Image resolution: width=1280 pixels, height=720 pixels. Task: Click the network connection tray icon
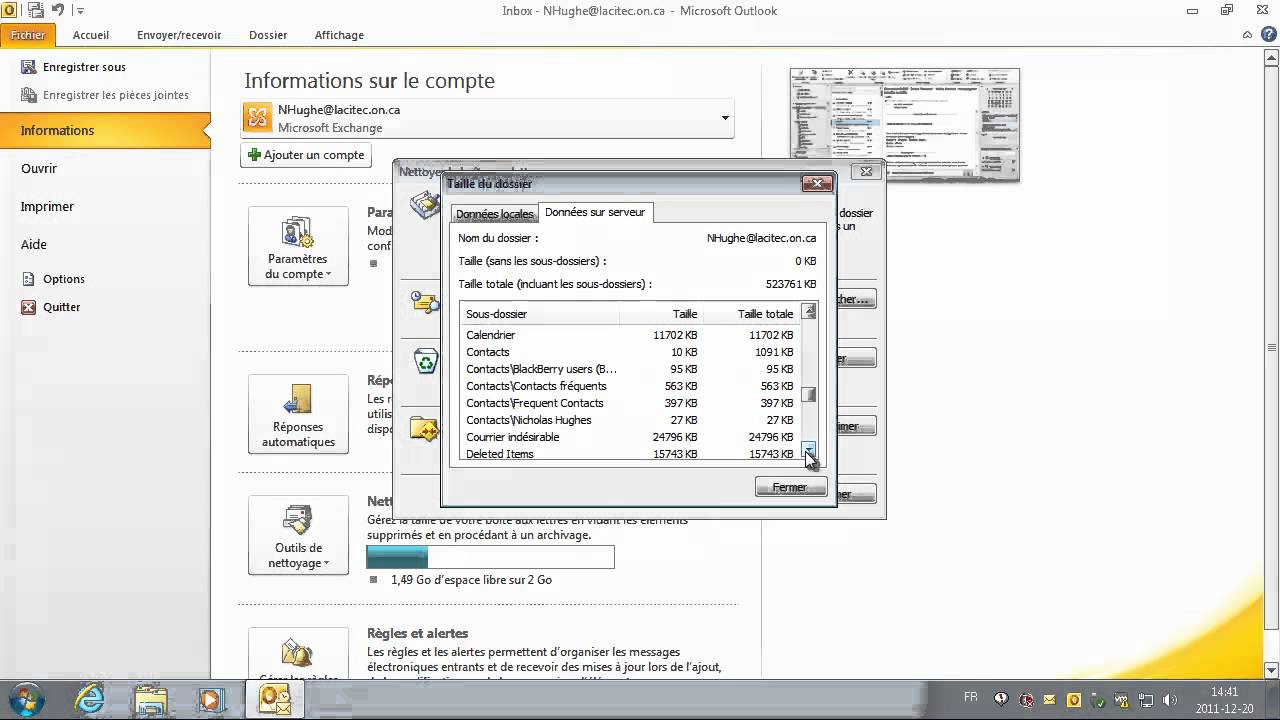[1146, 700]
